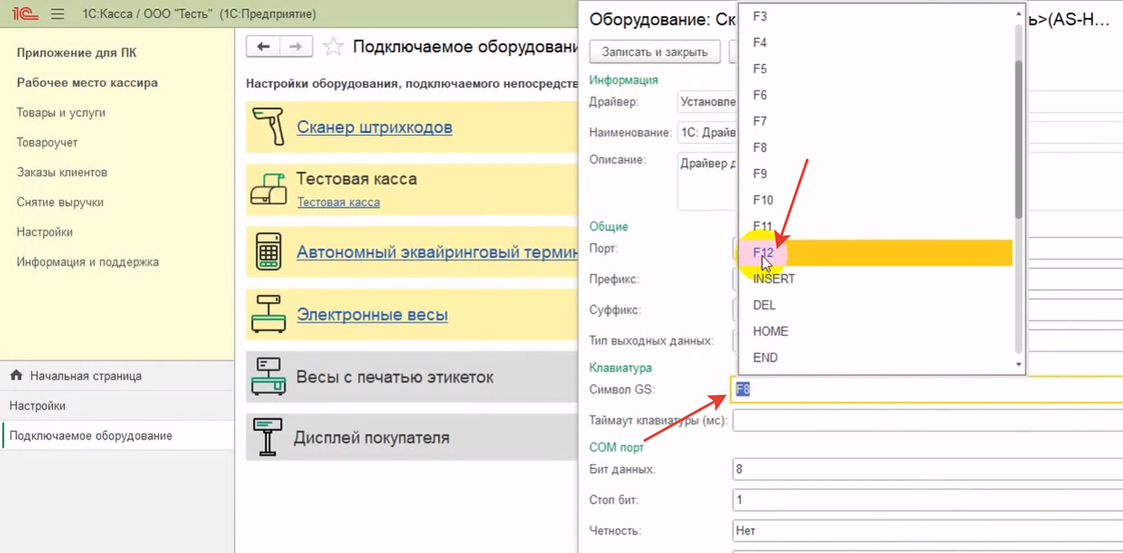Choose F10 in the dropdown list

click(x=877, y=200)
